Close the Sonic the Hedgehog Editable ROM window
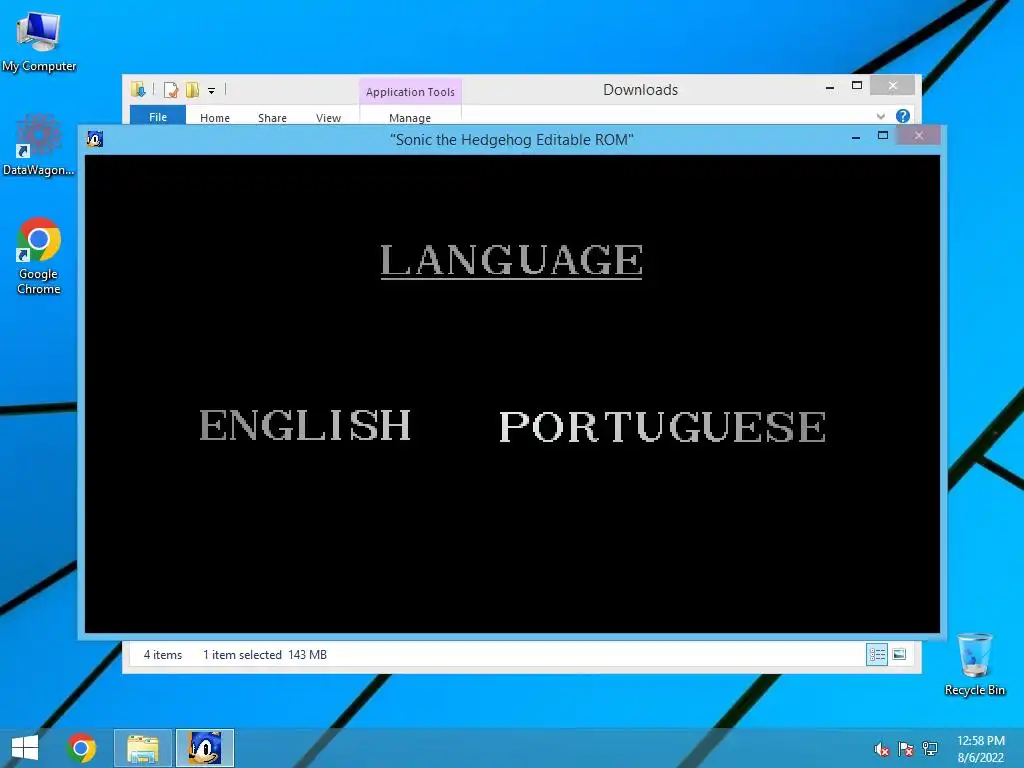The width and height of the screenshot is (1024, 768). pyautogui.click(x=919, y=136)
